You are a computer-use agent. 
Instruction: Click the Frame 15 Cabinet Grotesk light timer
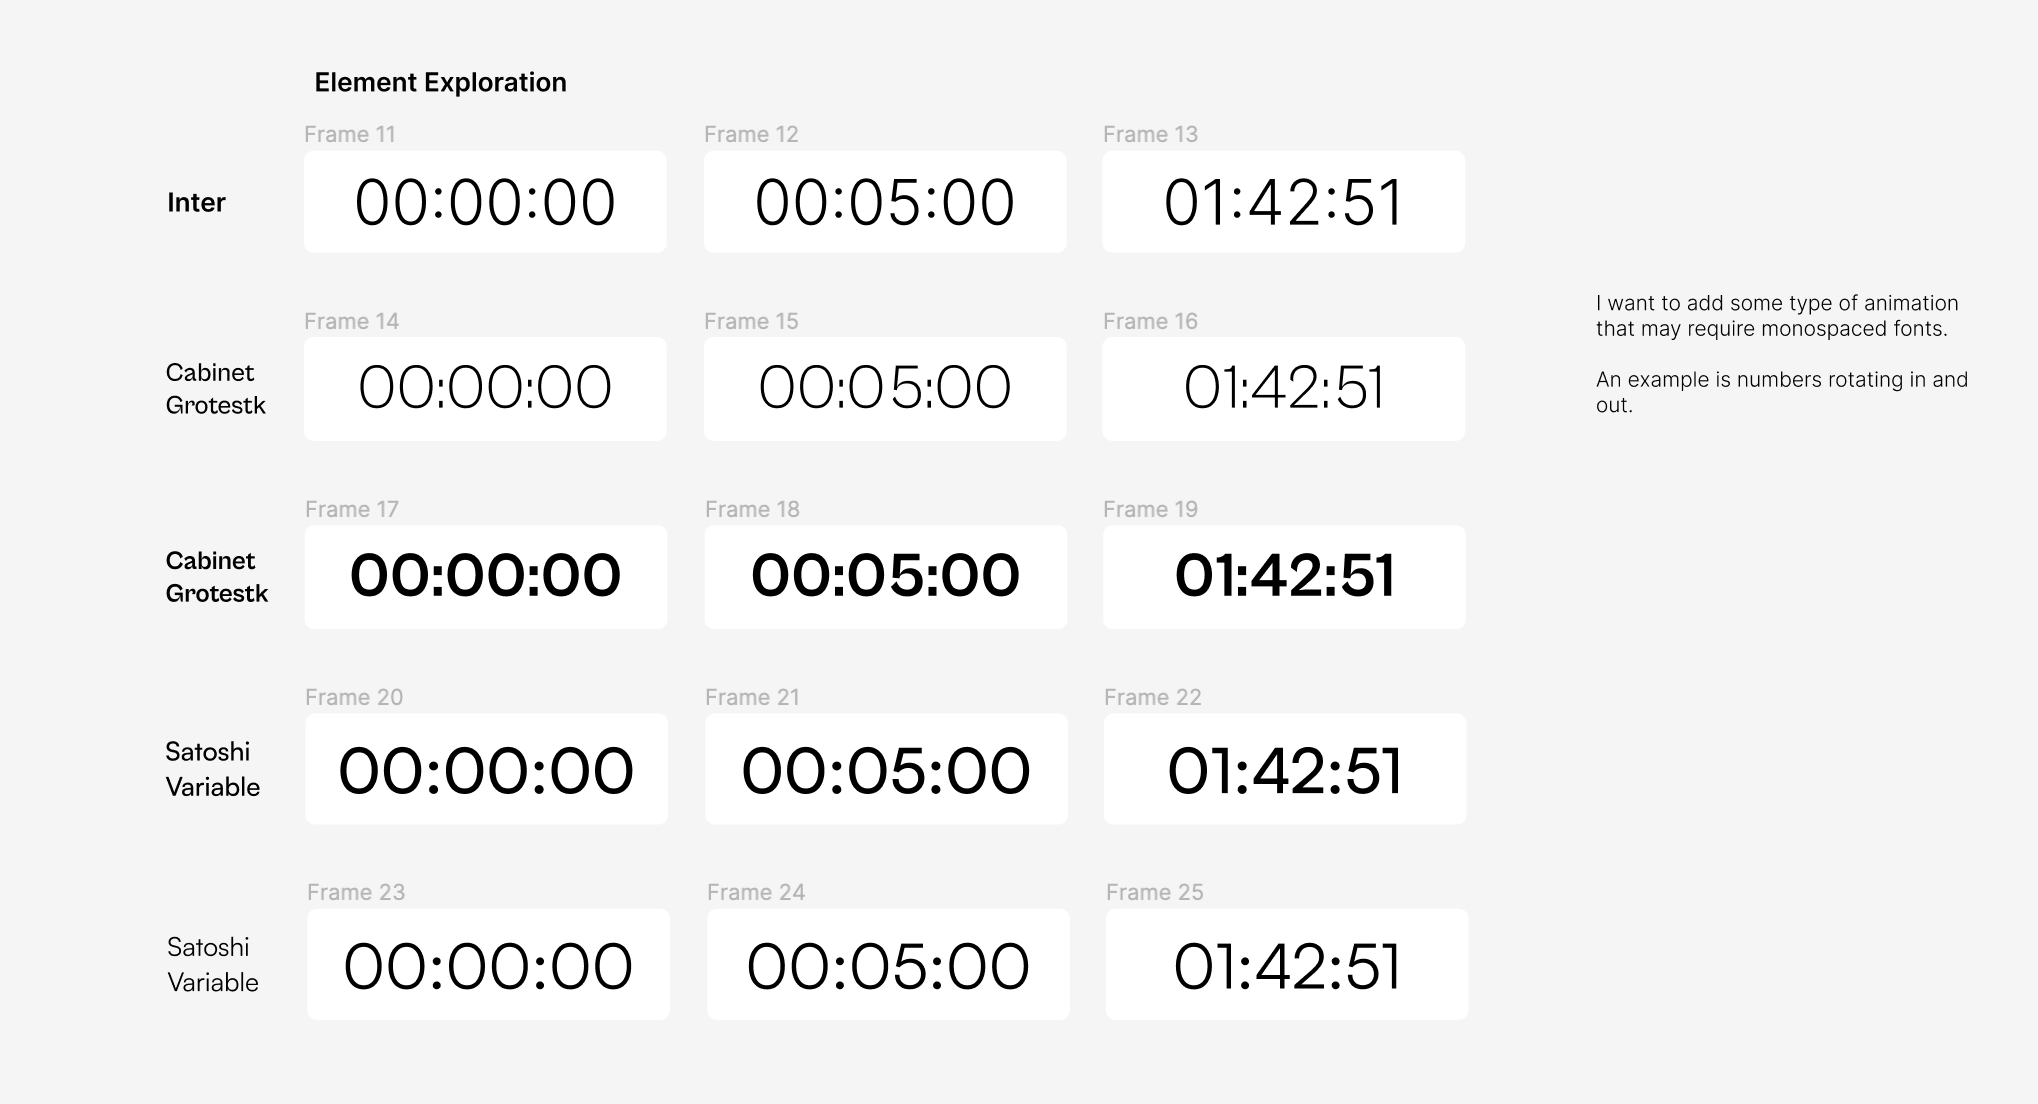(885, 389)
